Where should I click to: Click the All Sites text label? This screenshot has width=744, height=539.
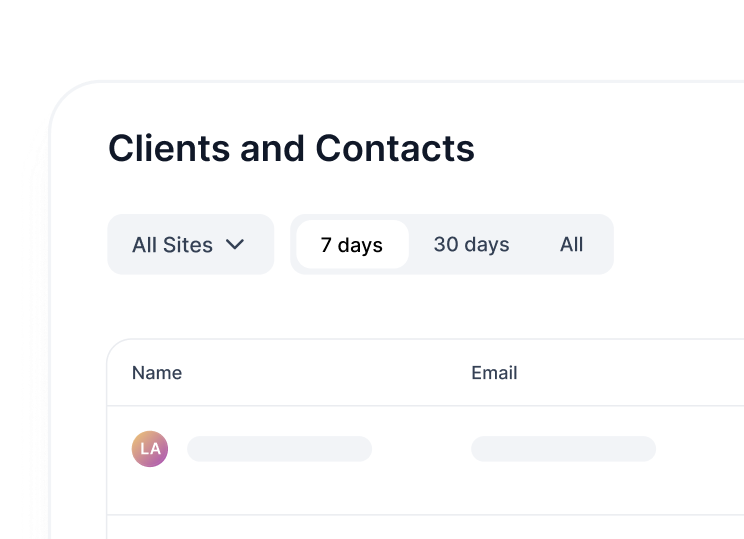point(172,245)
